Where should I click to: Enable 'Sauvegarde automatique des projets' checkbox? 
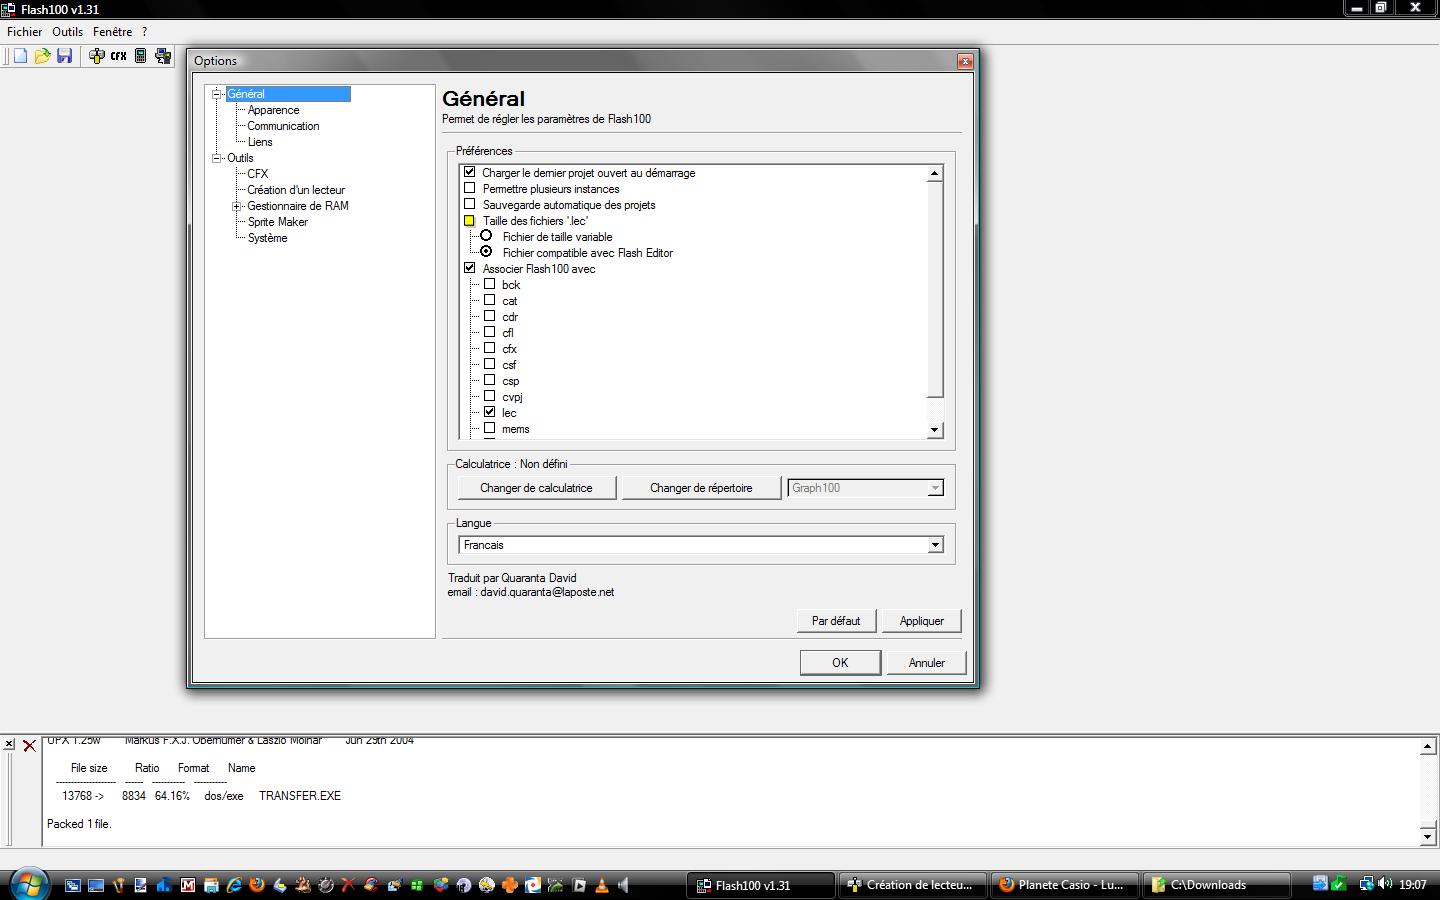point(469,204)
